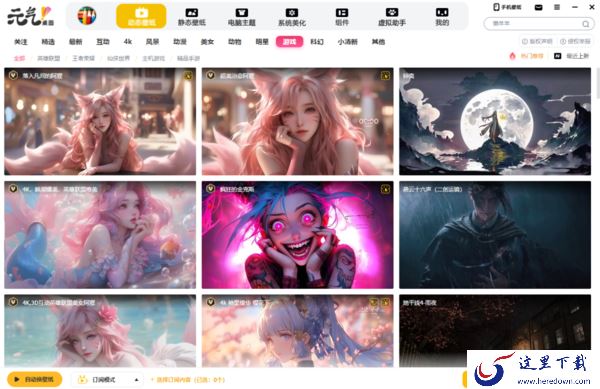Open the 虚拟助手 tab
This screenshot has height=389, width=600.
[x=392, y=17]
